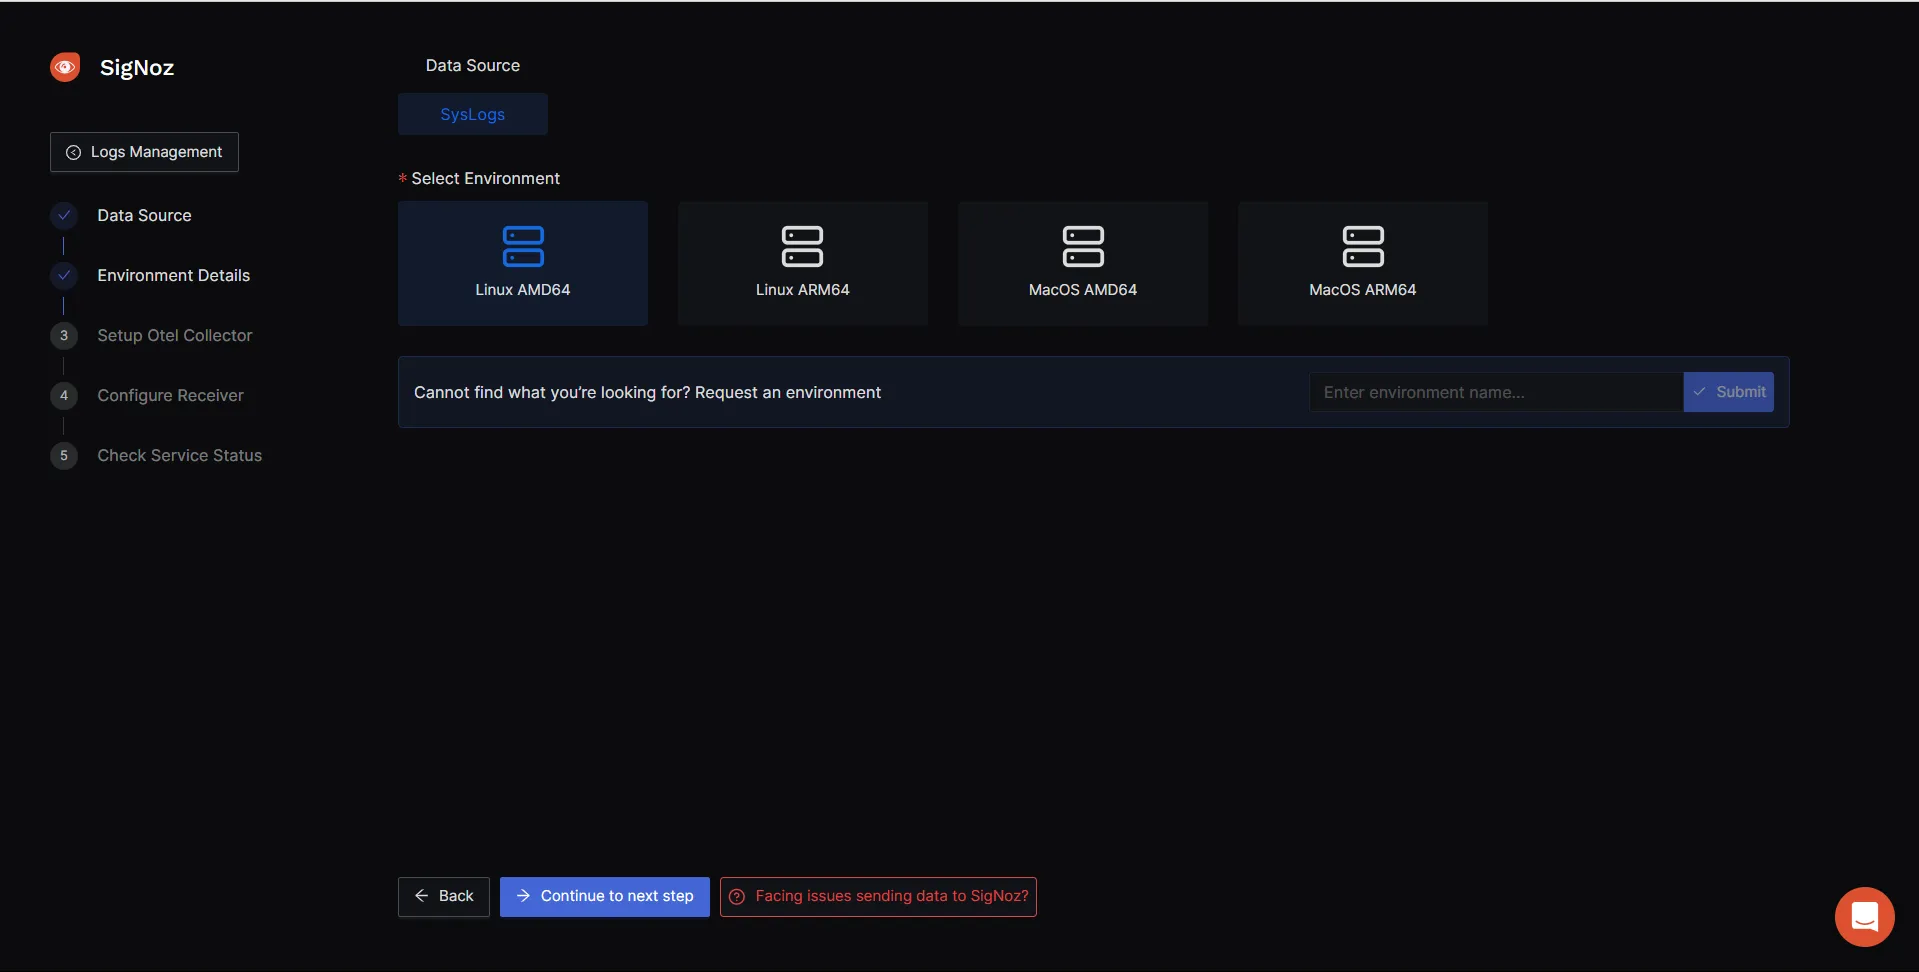Click the Environment Details step checkmark icon
The width and height of the screenshot is (1919, 972).
[64, 275]
